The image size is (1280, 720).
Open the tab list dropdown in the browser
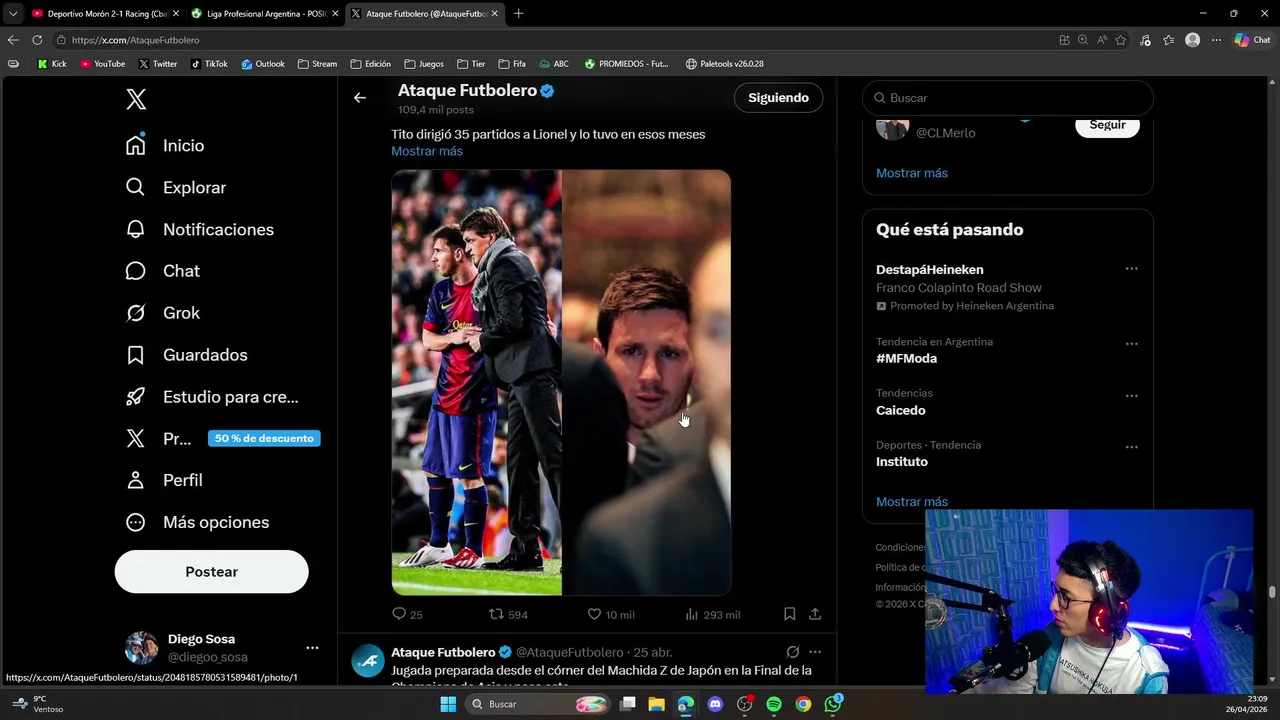(x=13, y=14)
